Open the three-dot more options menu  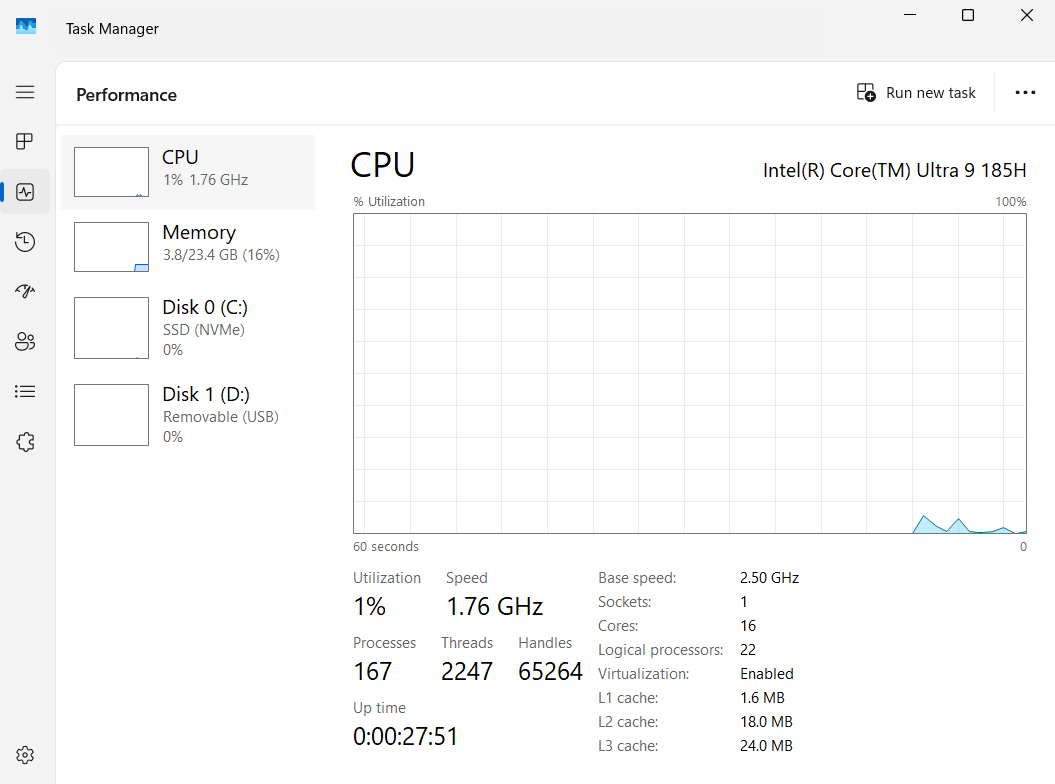1025,93
